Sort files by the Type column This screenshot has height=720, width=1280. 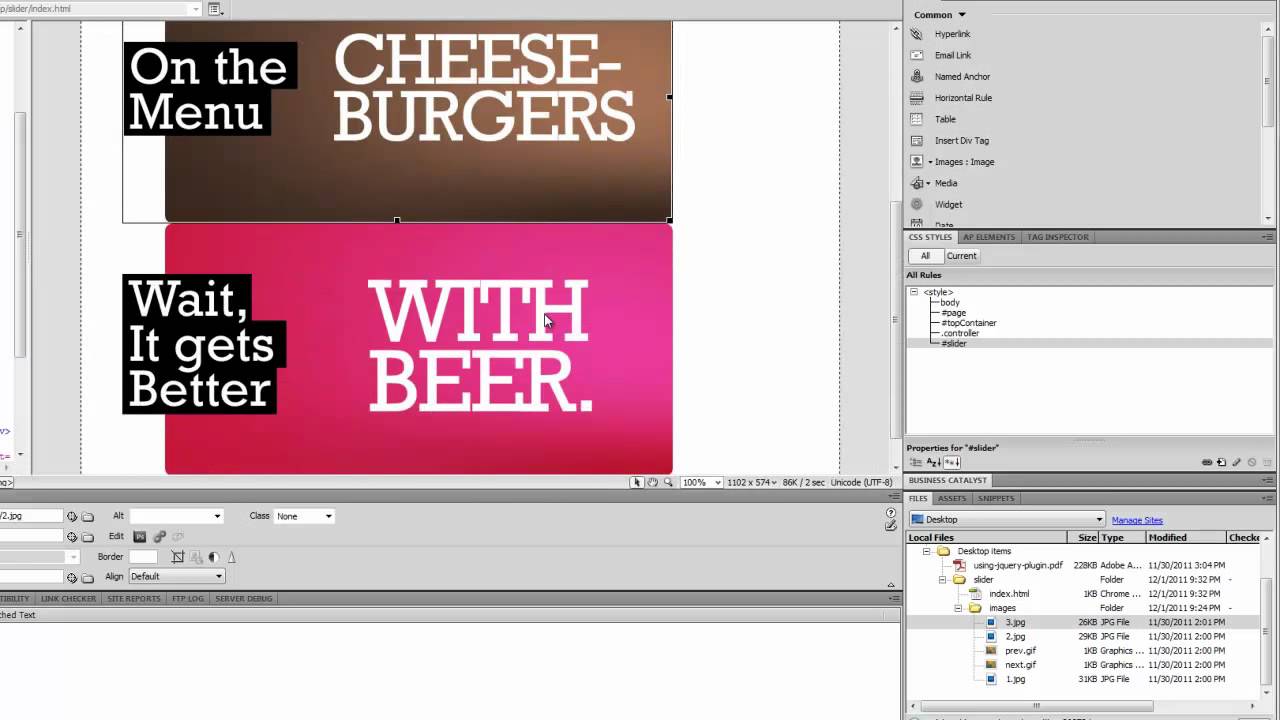(x=1122, y=537)
